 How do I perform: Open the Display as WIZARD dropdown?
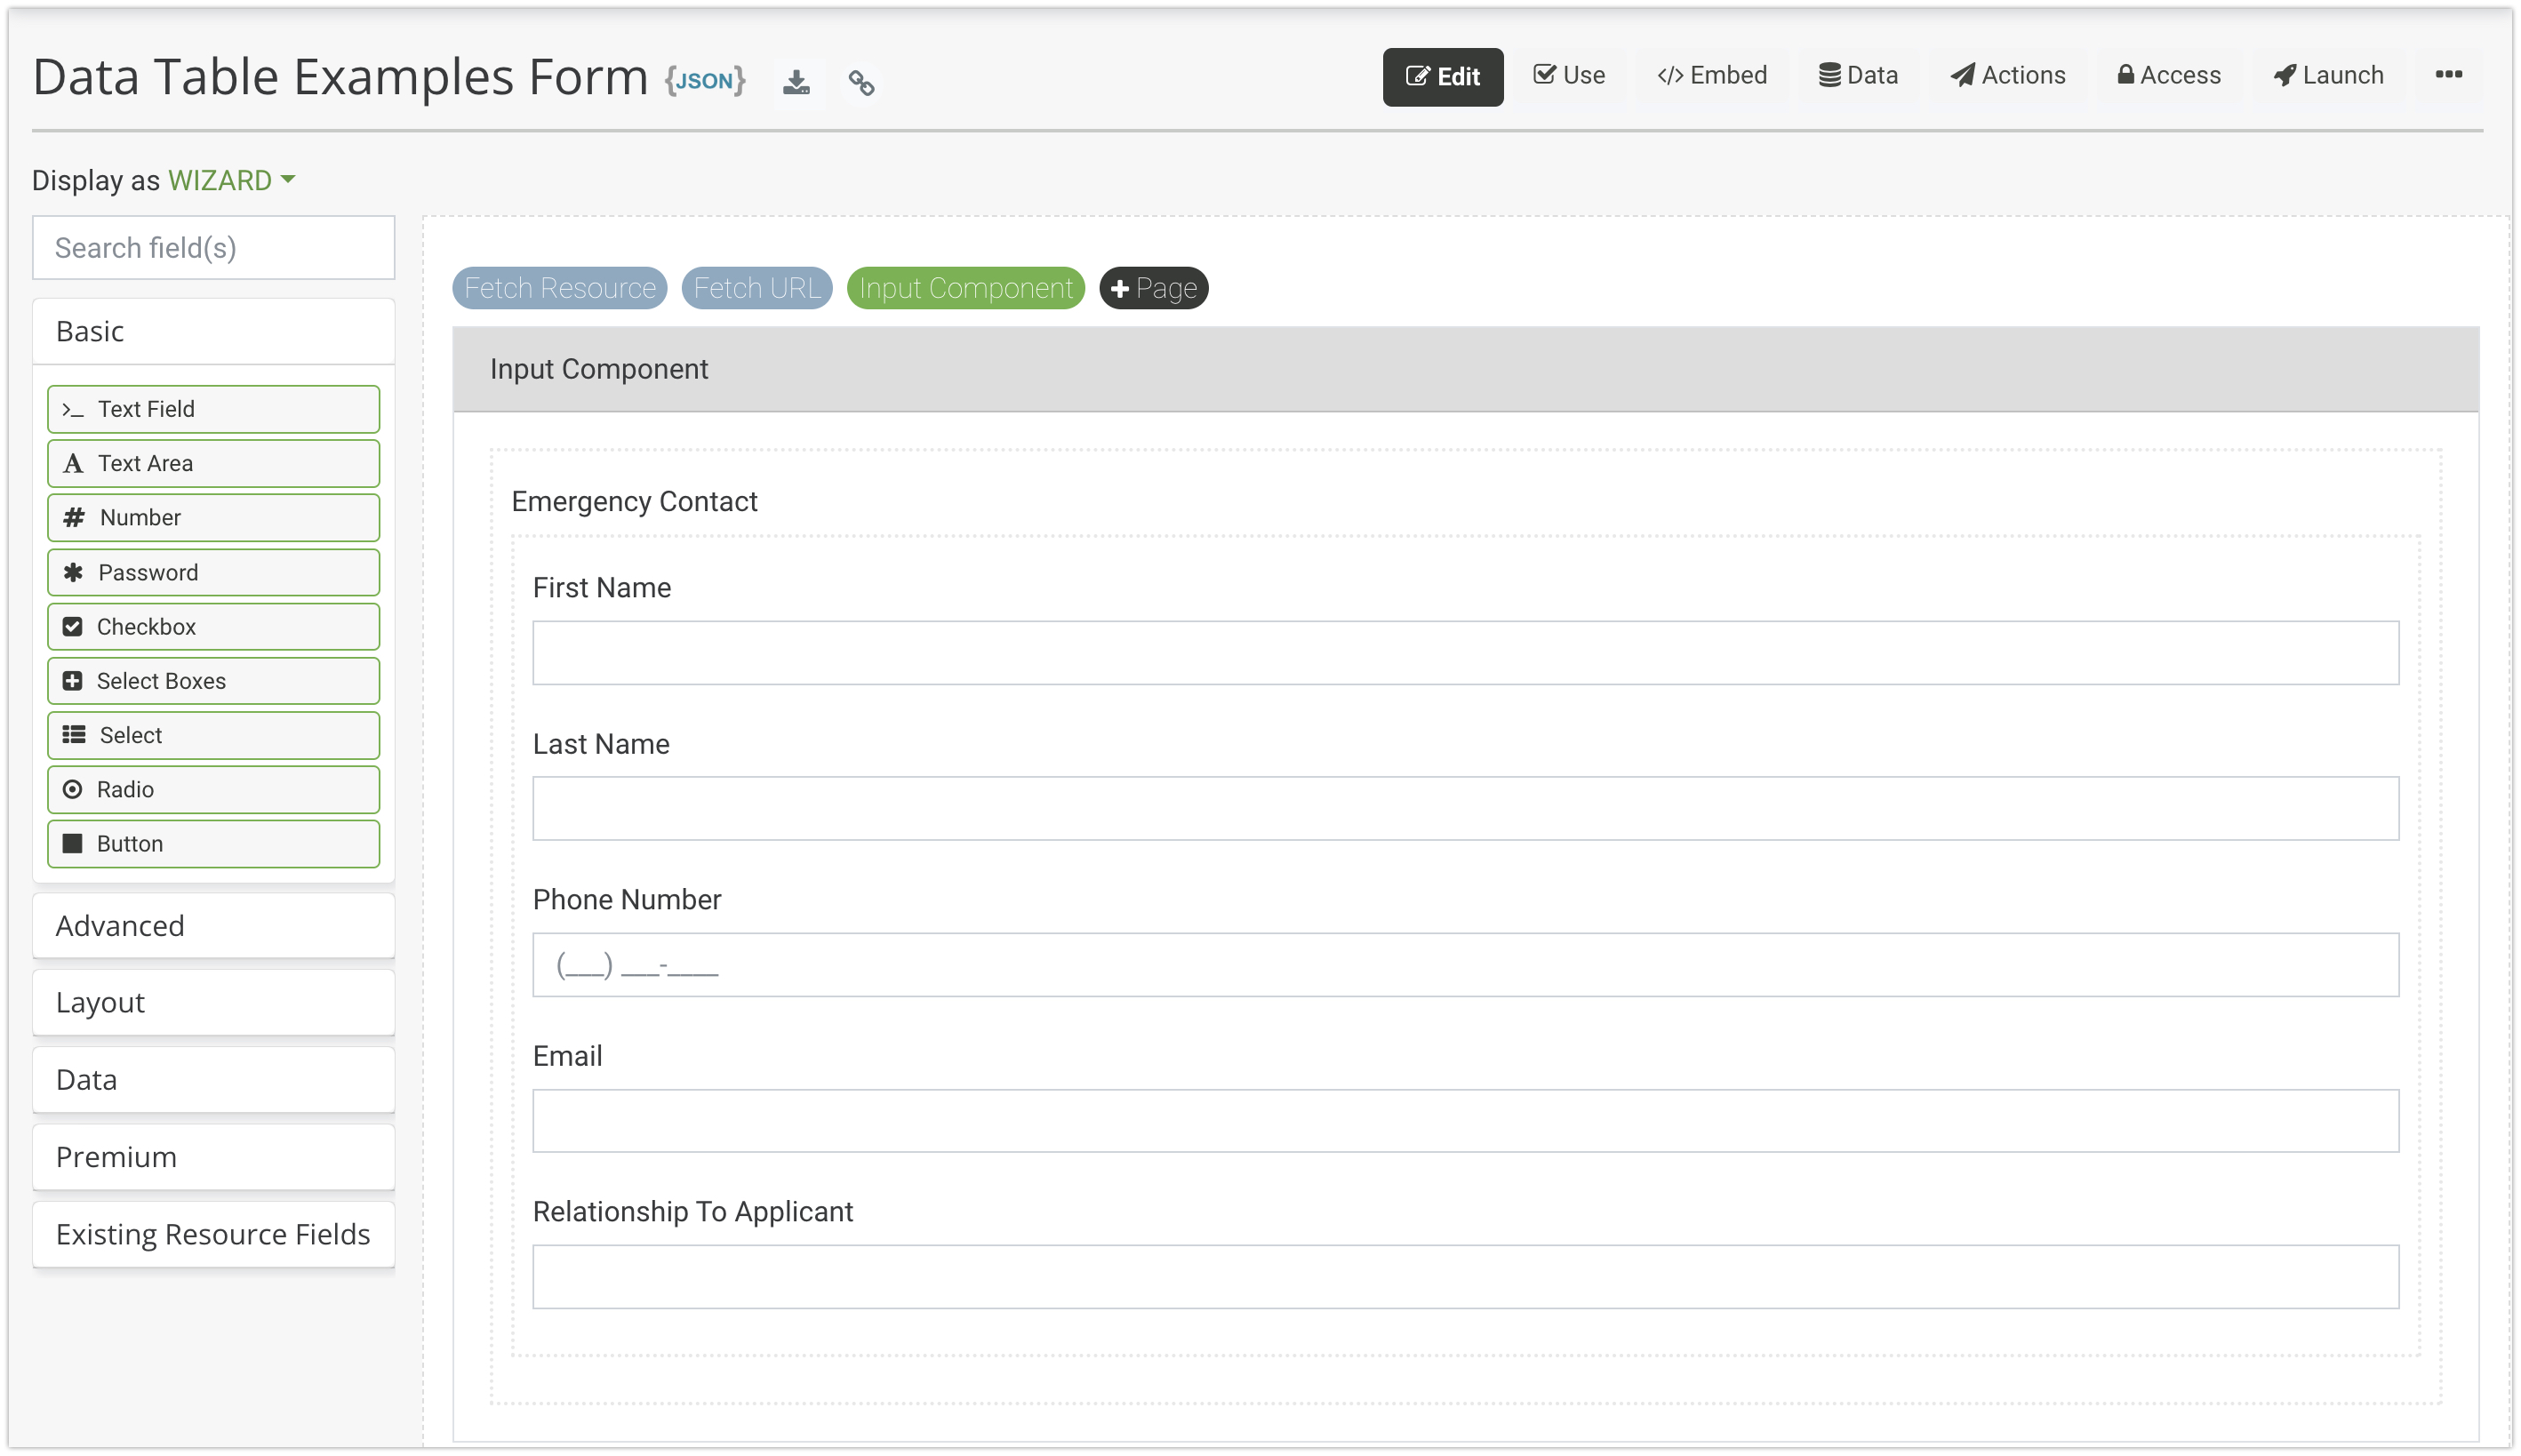pos(231,180)
